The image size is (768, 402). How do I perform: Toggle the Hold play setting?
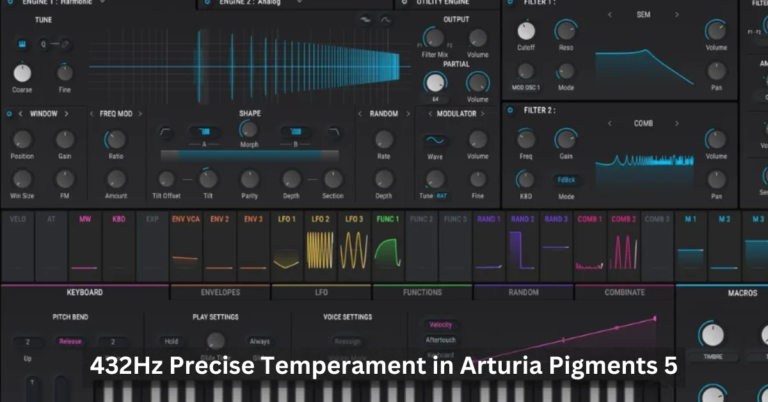click(x=171, y=341)
